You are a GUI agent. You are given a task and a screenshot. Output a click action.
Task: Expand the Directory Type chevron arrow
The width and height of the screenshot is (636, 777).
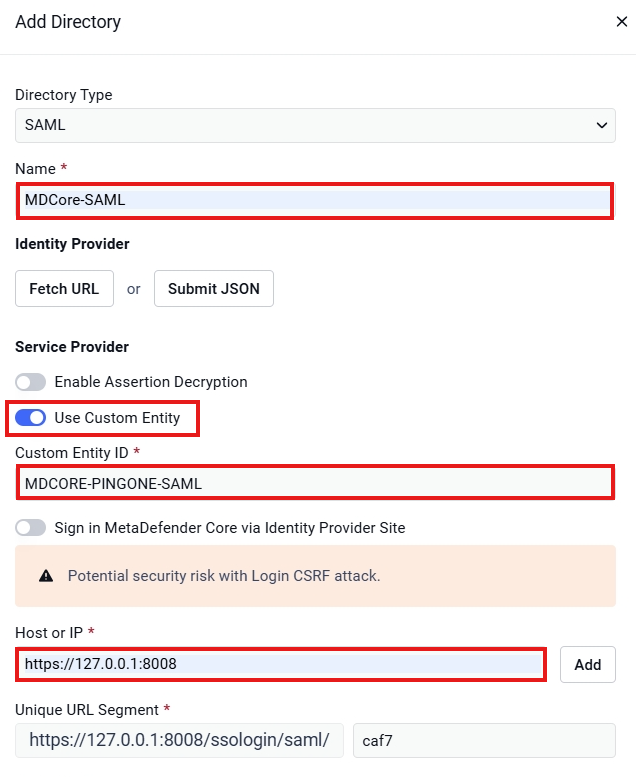coord(601,125)
